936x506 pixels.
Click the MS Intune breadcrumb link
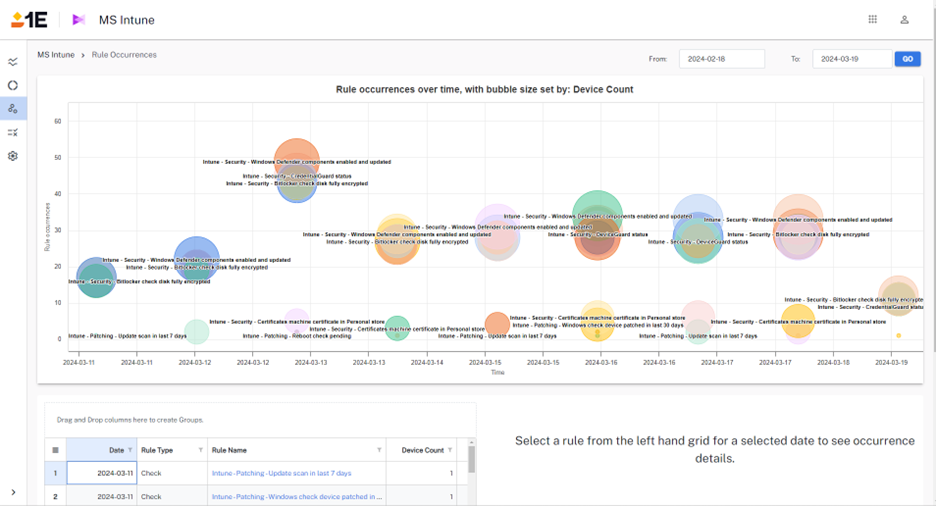(x=56, y=55)
